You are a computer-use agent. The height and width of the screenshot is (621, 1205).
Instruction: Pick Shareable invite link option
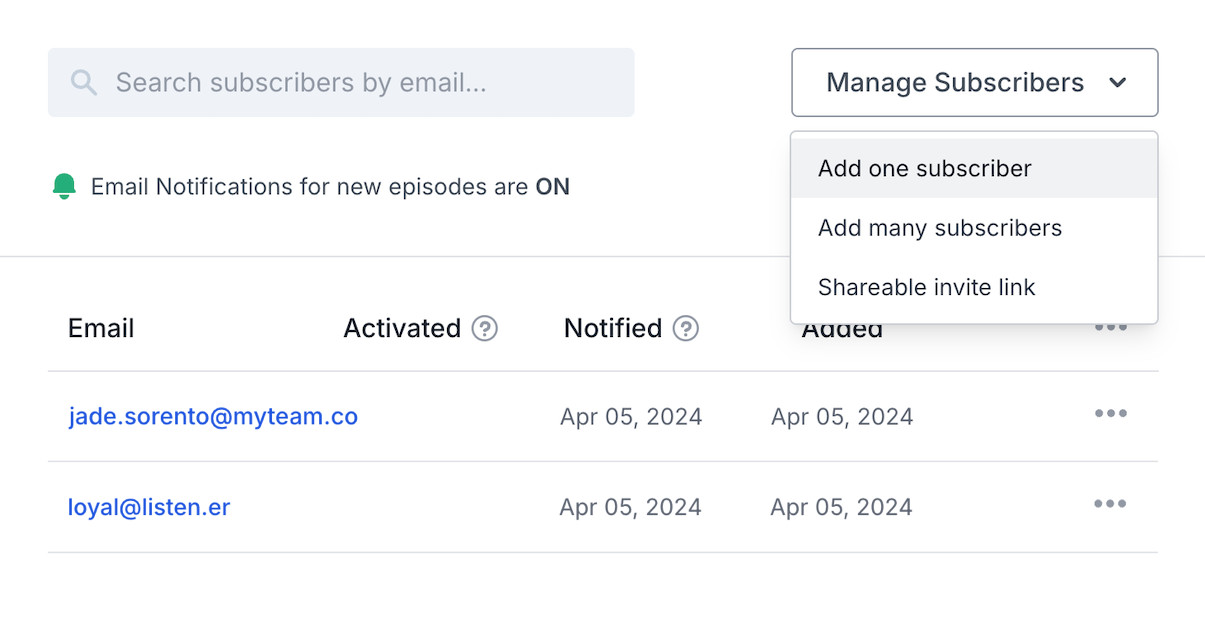[926, 288]
